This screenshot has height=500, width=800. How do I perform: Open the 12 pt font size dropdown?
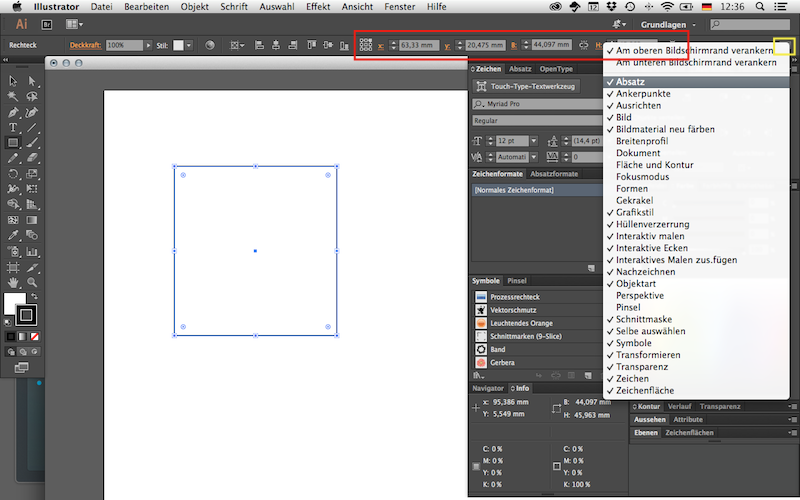pyautogui.click(x=534, y=141)
